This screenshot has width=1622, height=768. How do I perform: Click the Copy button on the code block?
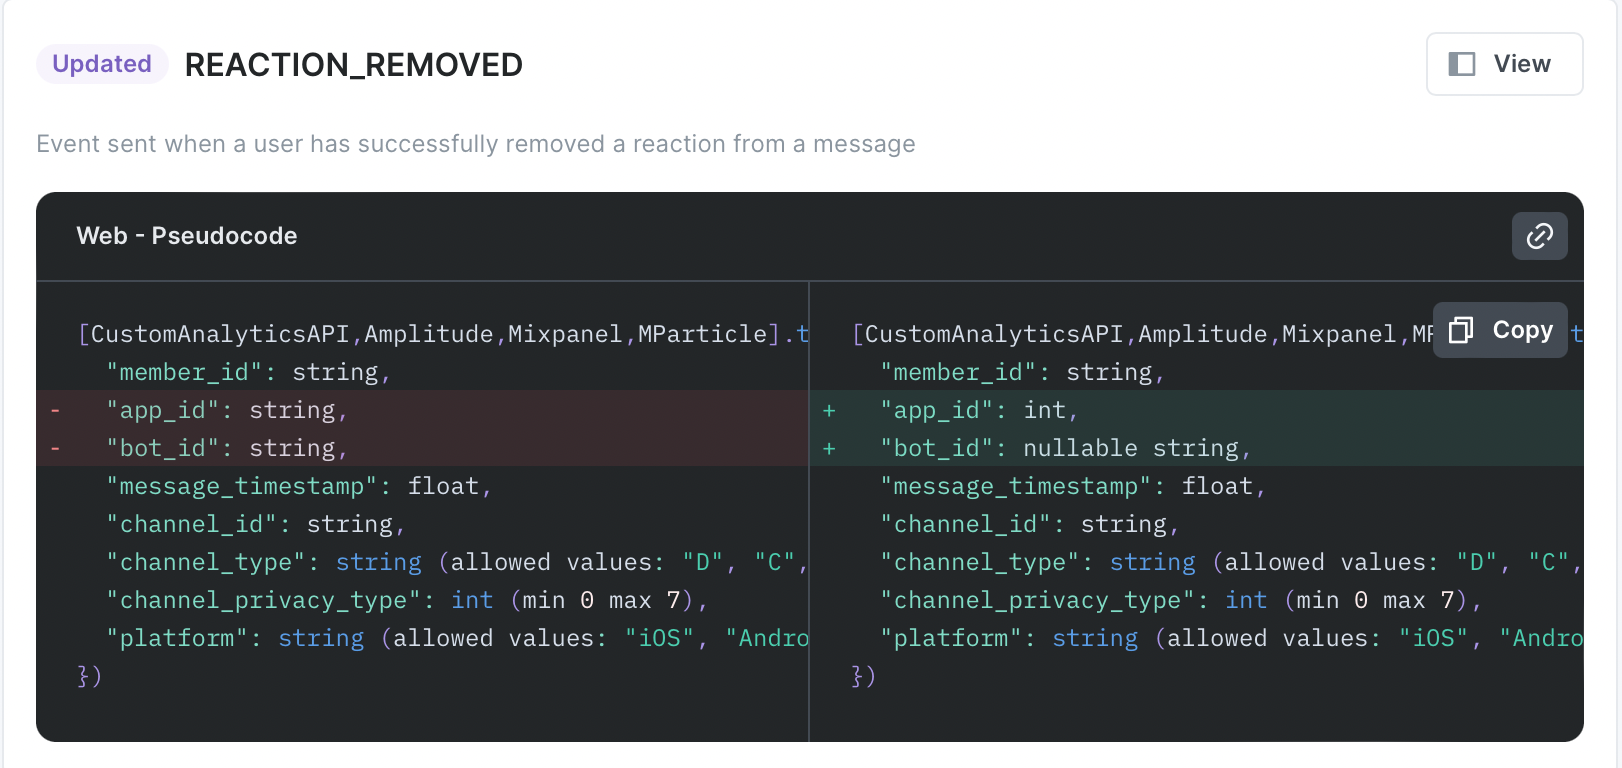[x=1500, y=329]
